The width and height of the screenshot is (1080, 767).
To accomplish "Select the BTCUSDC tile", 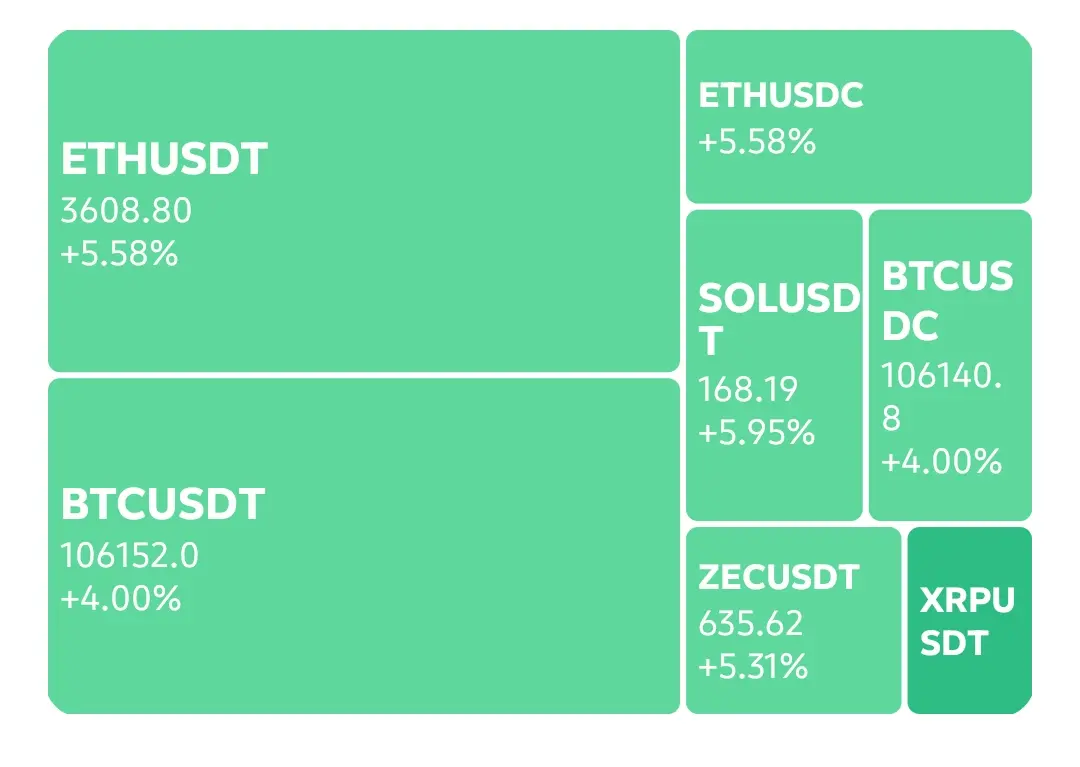I will click(951, 365).
